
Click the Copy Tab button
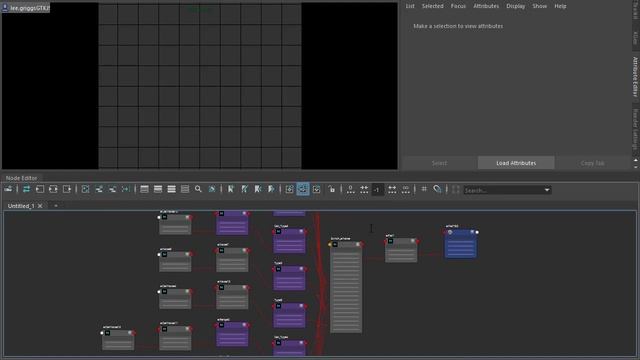pos(592,163)
